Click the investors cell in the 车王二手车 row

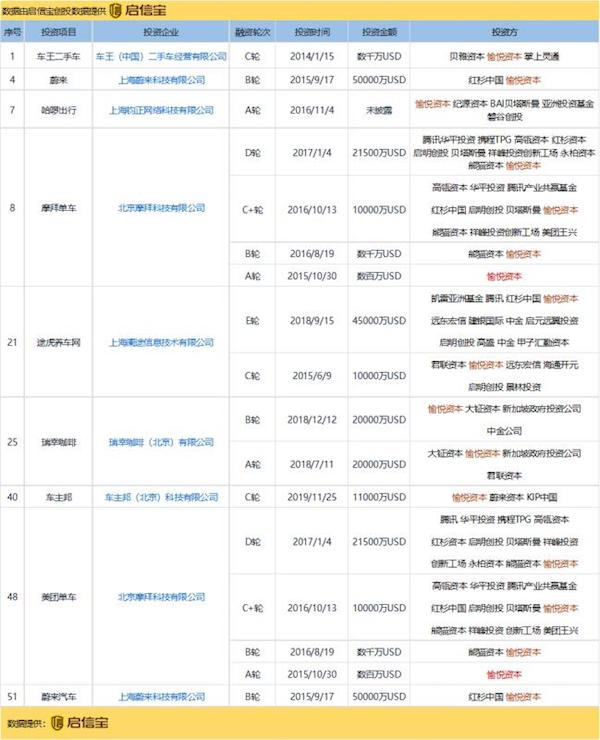tap(505, 56)
